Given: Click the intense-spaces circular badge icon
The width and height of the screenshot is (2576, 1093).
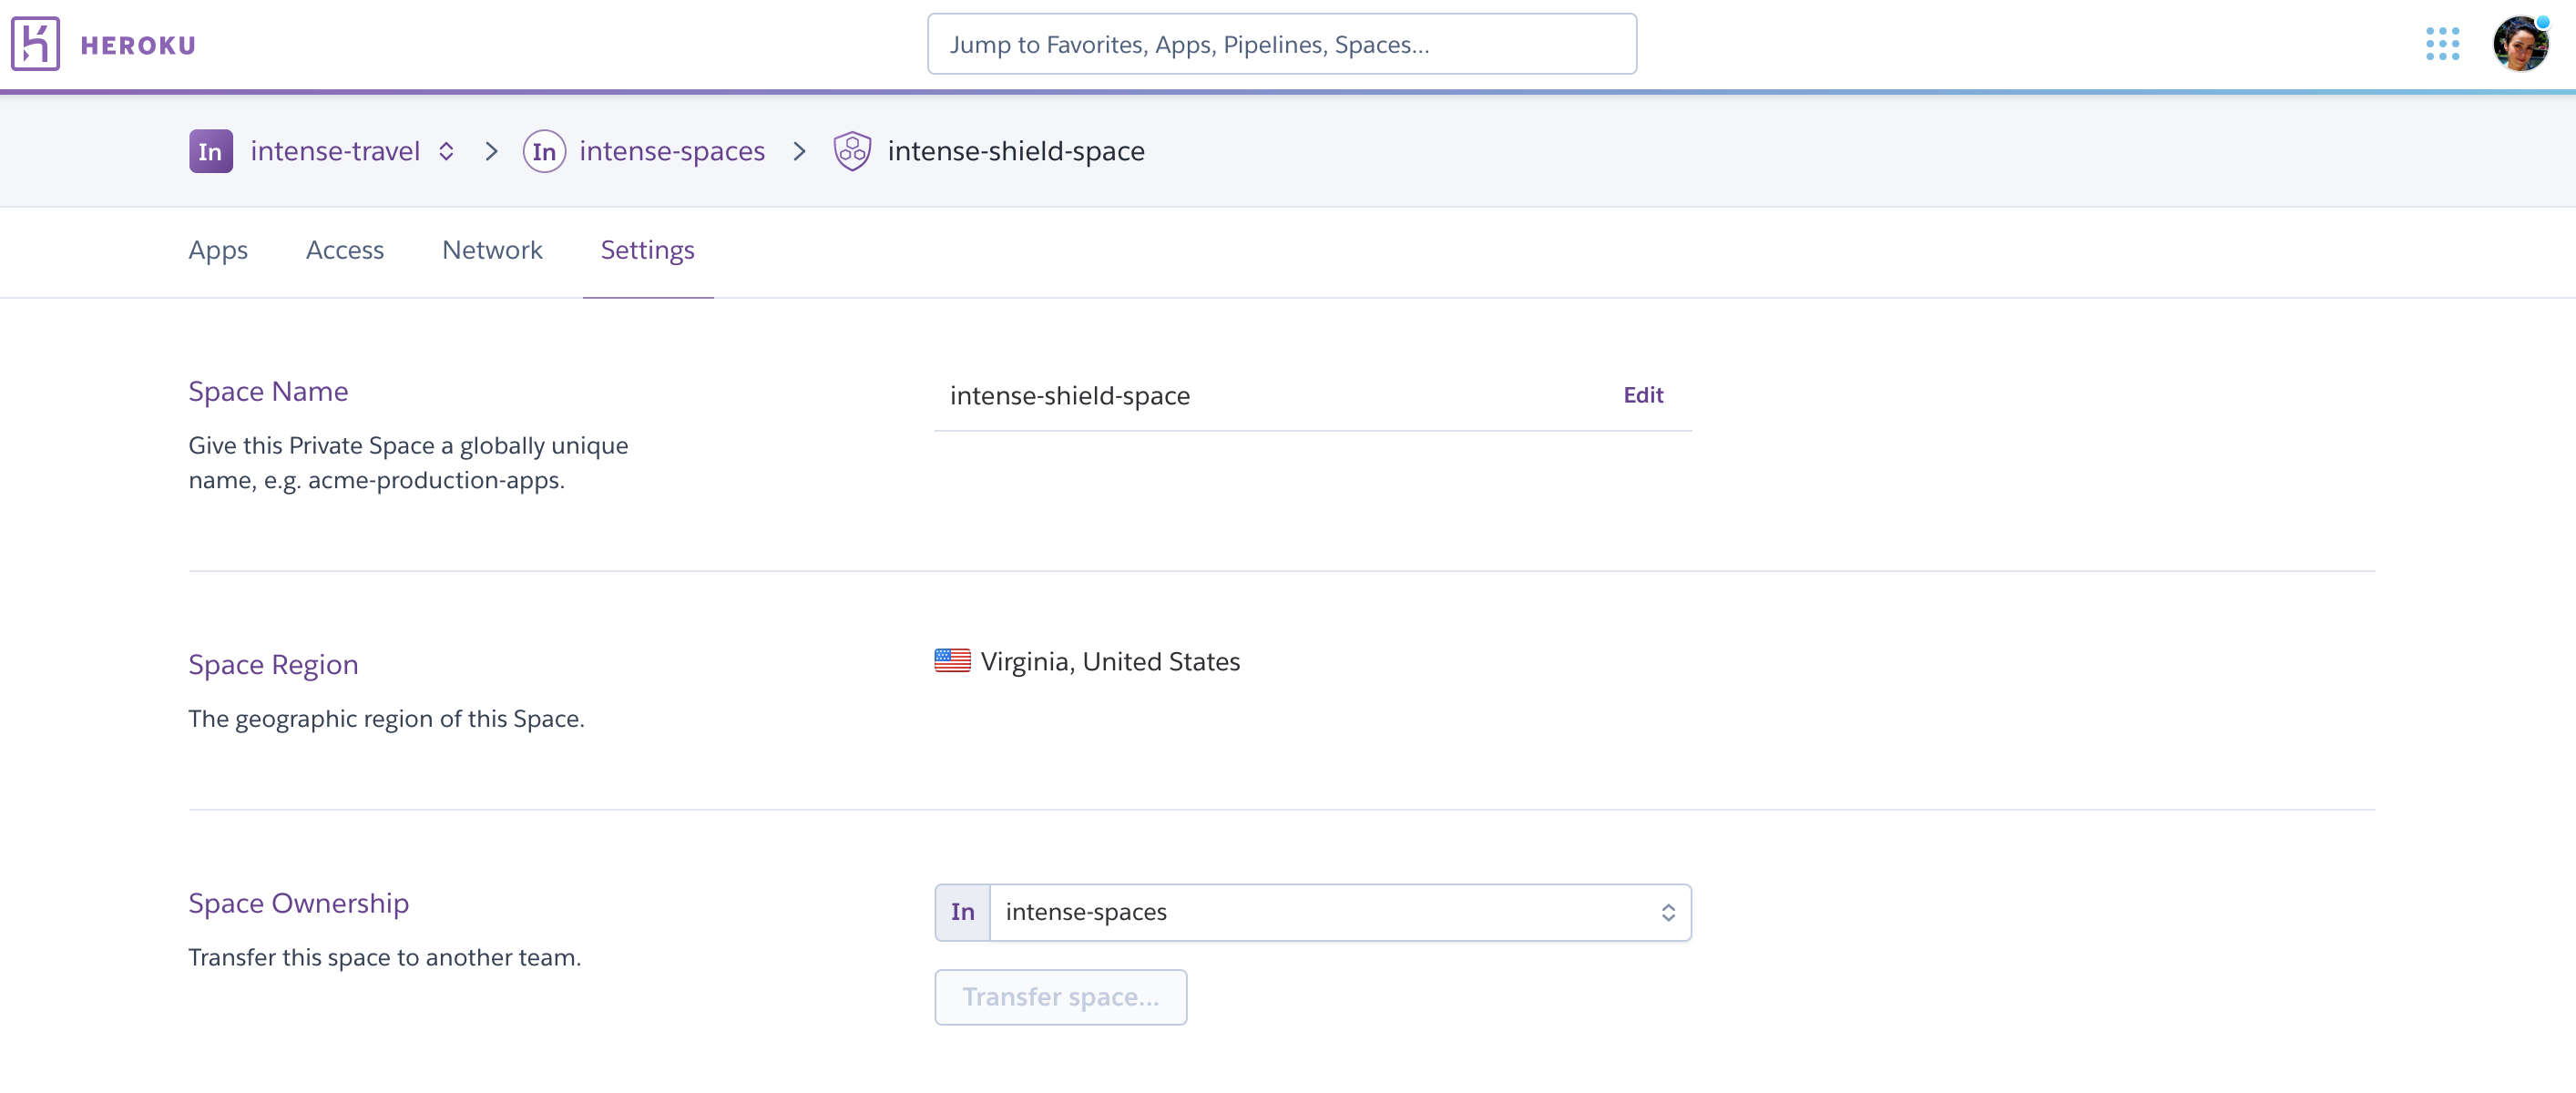Looking at the screenshot, I should coord(544,151).
